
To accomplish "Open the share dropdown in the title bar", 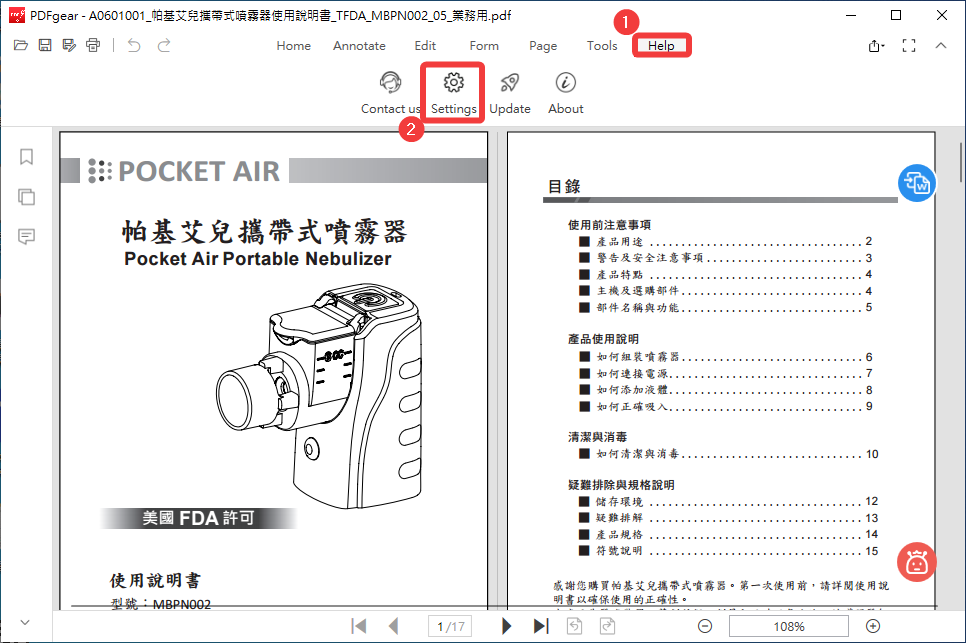I will click(876, 46).
